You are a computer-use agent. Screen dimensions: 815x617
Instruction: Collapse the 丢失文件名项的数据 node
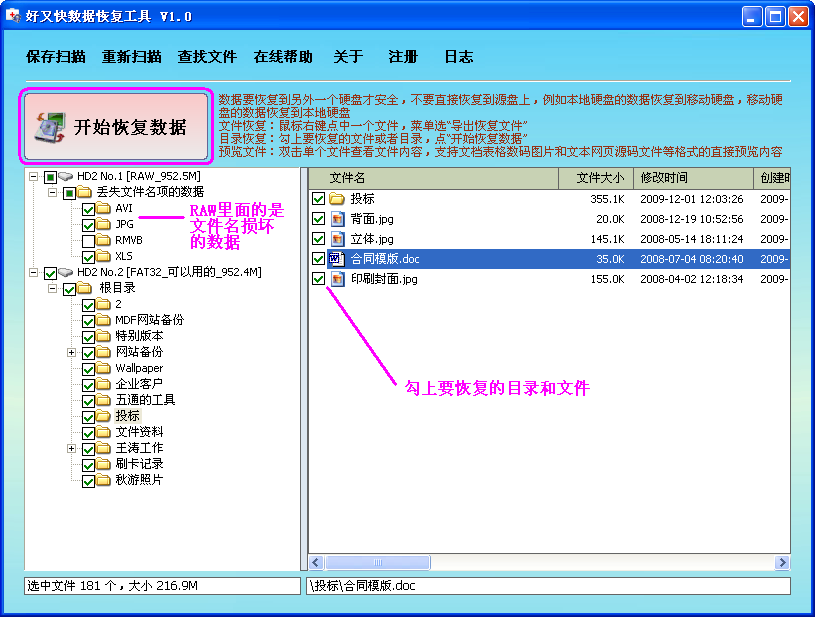point(52,193)
